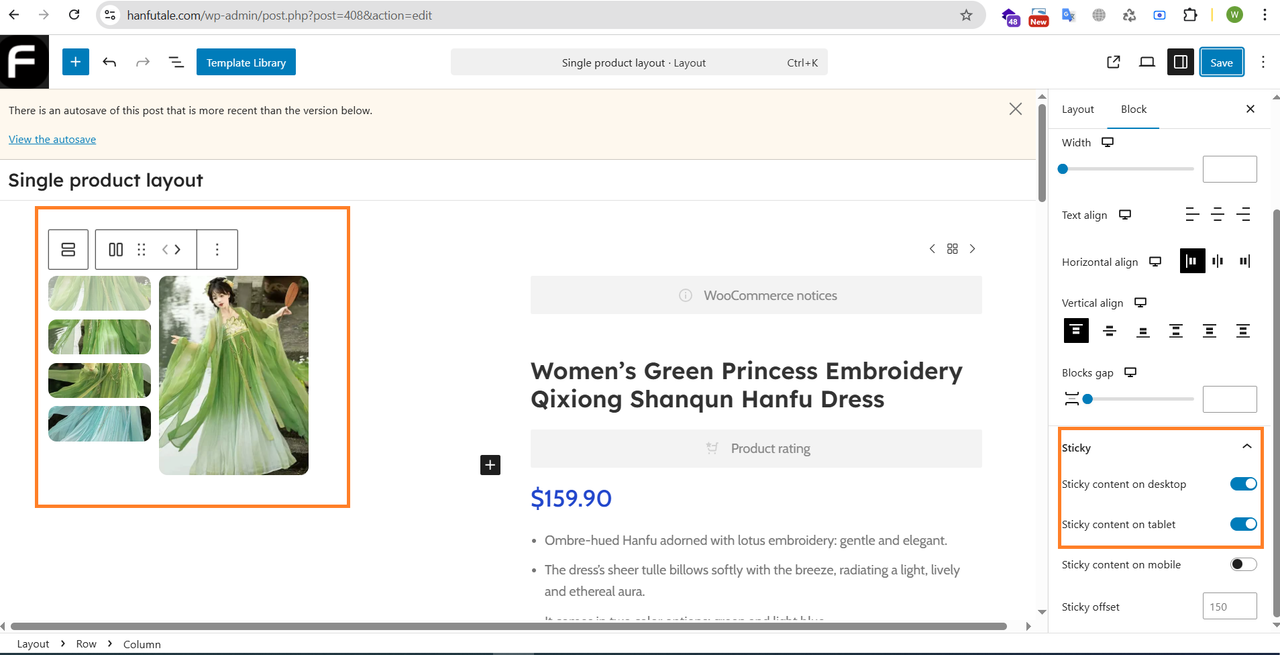The height and width of the screenshot is (655, 1280).
Task: Select Row in the bottom breadcrumb
Action: pos(86,644)
